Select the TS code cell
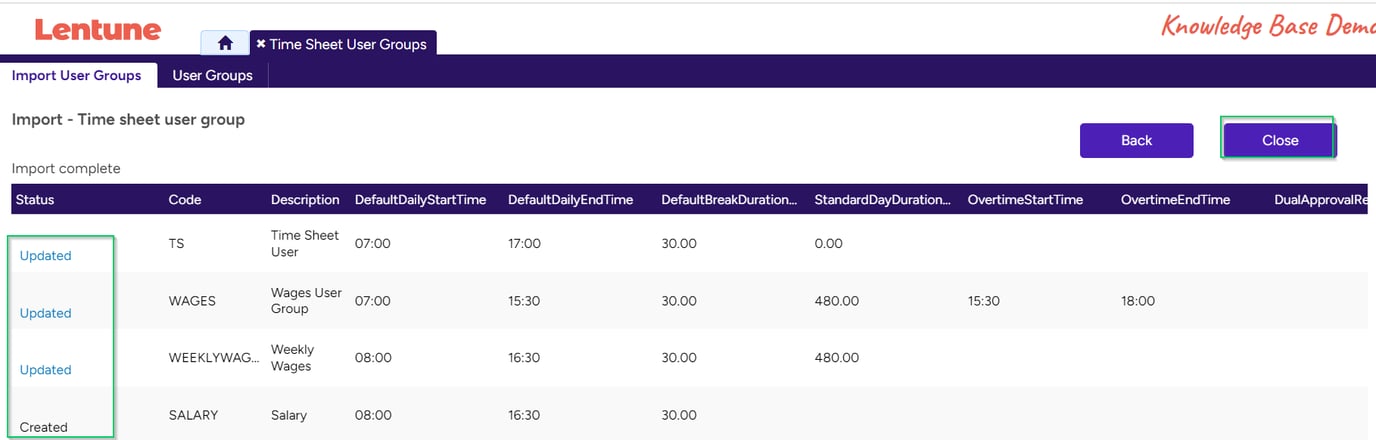 pos(176,243)
